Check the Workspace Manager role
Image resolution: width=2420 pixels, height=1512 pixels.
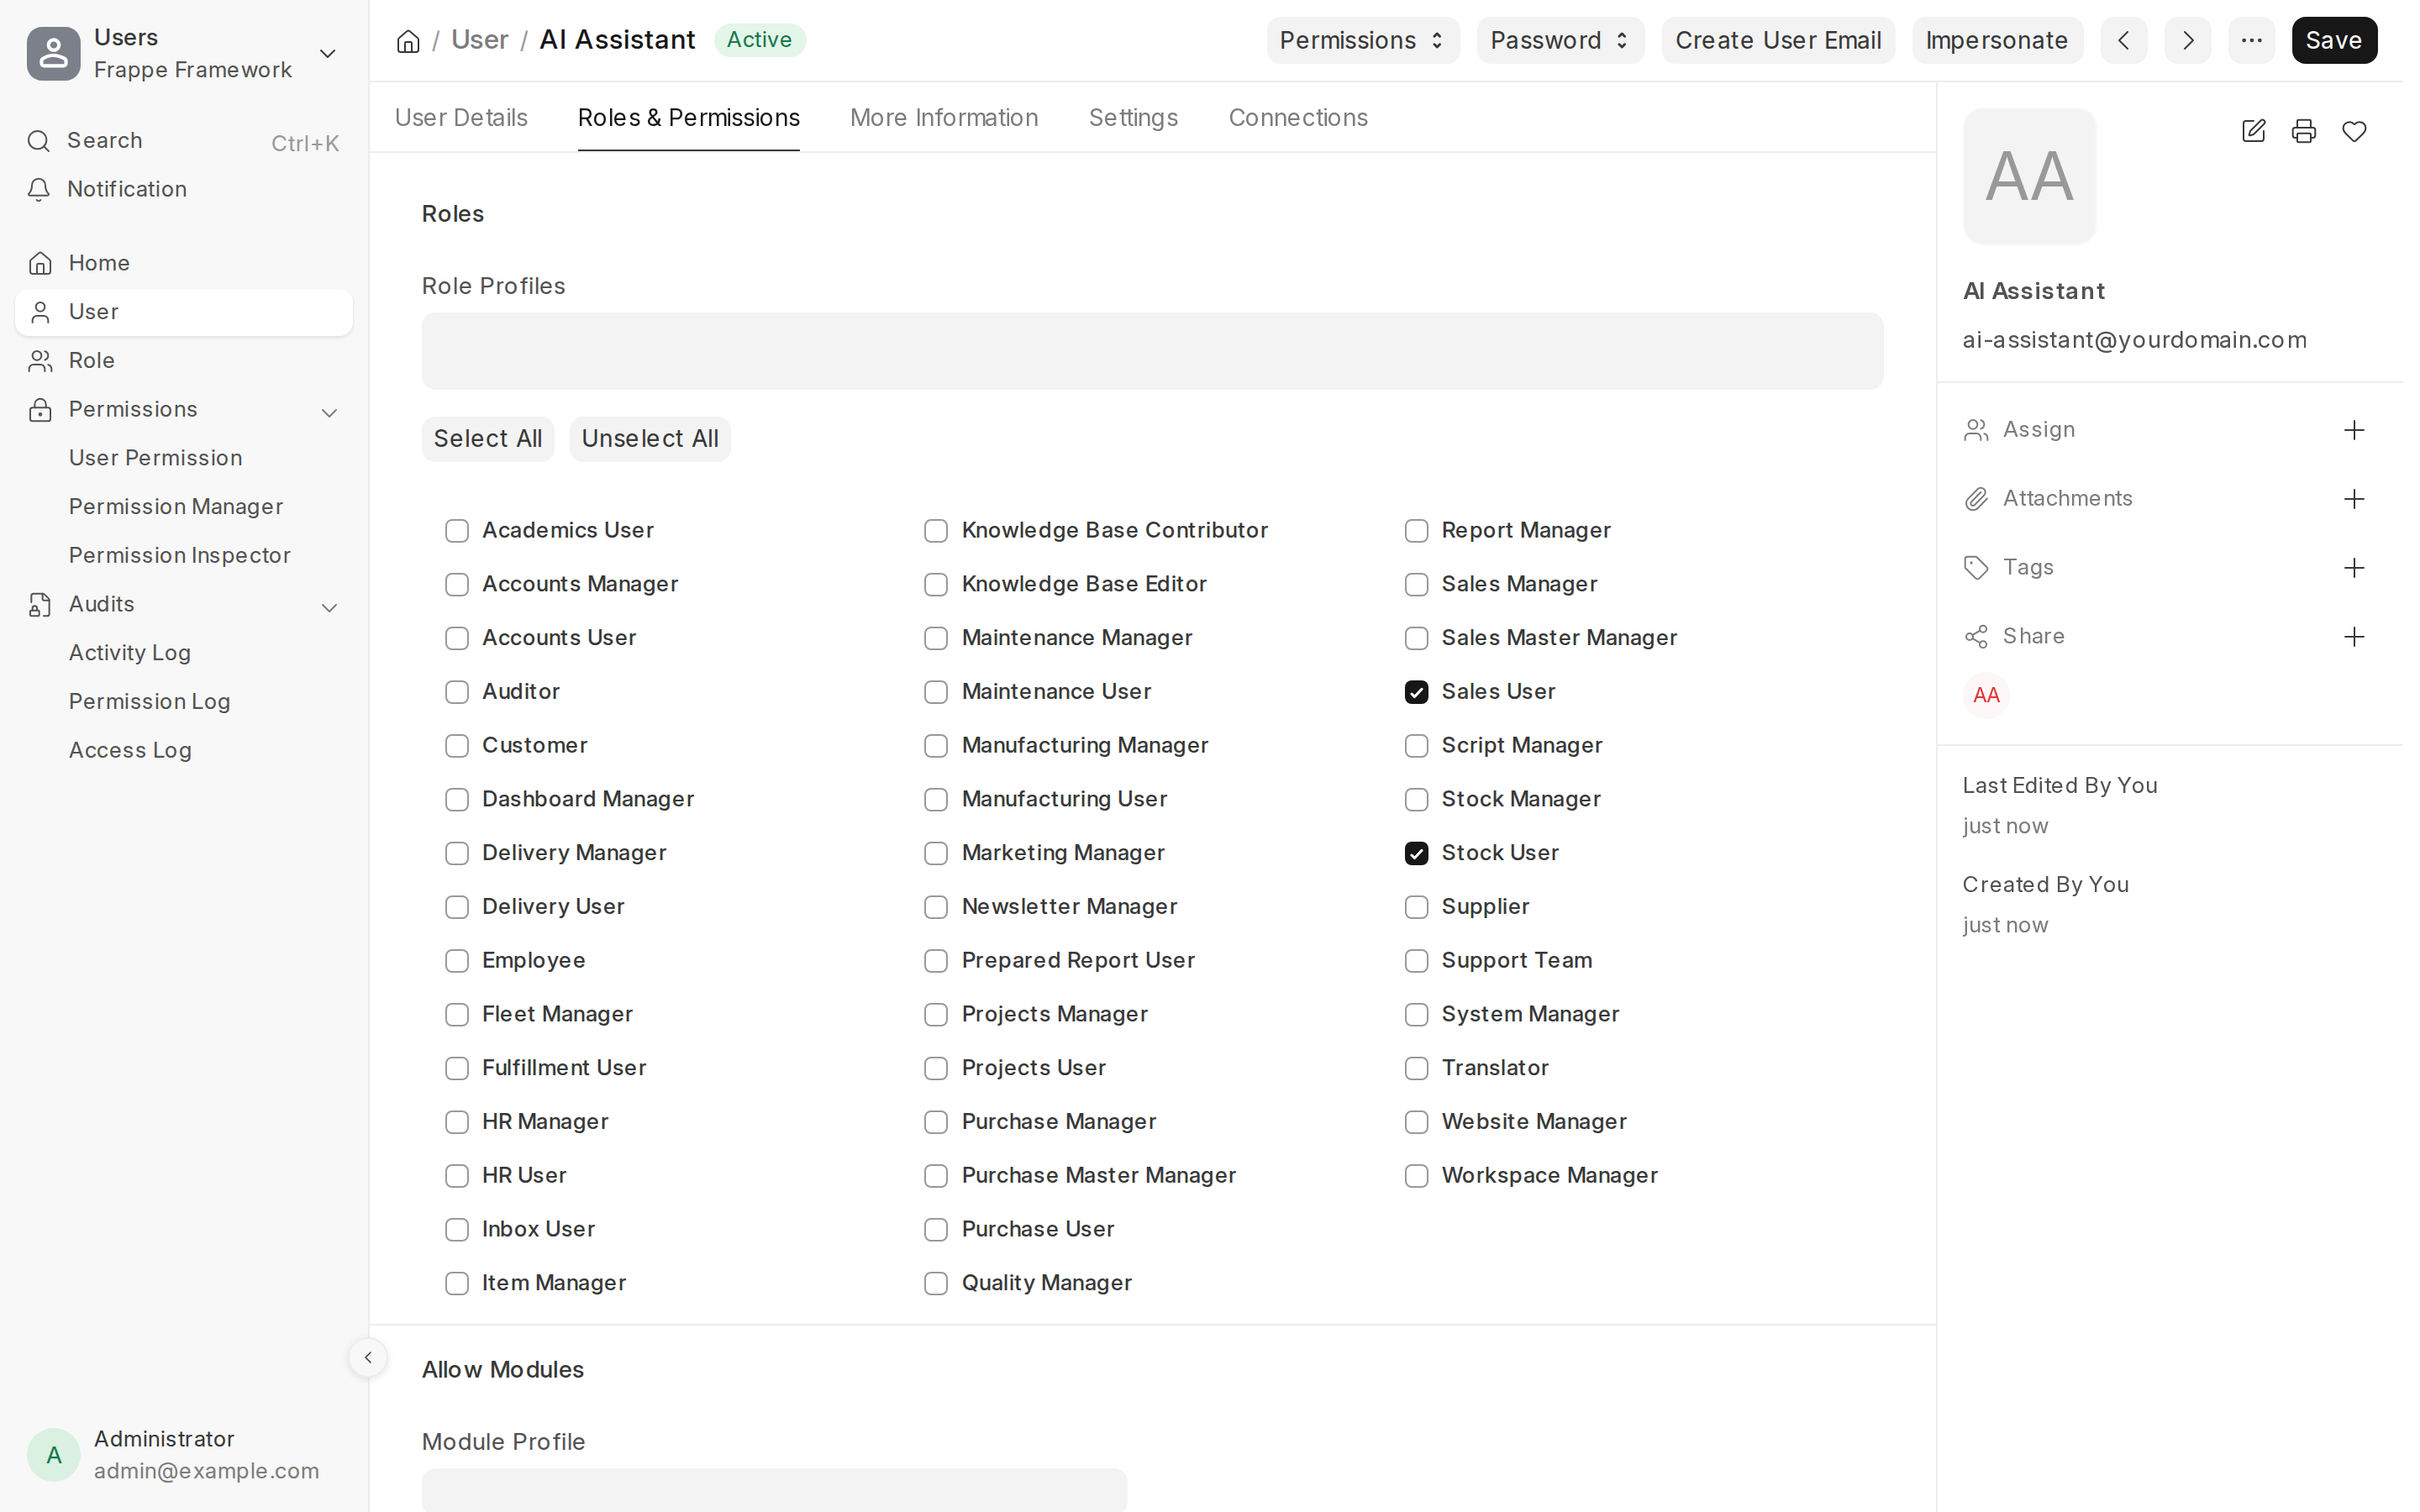tap(1416, 1176)
